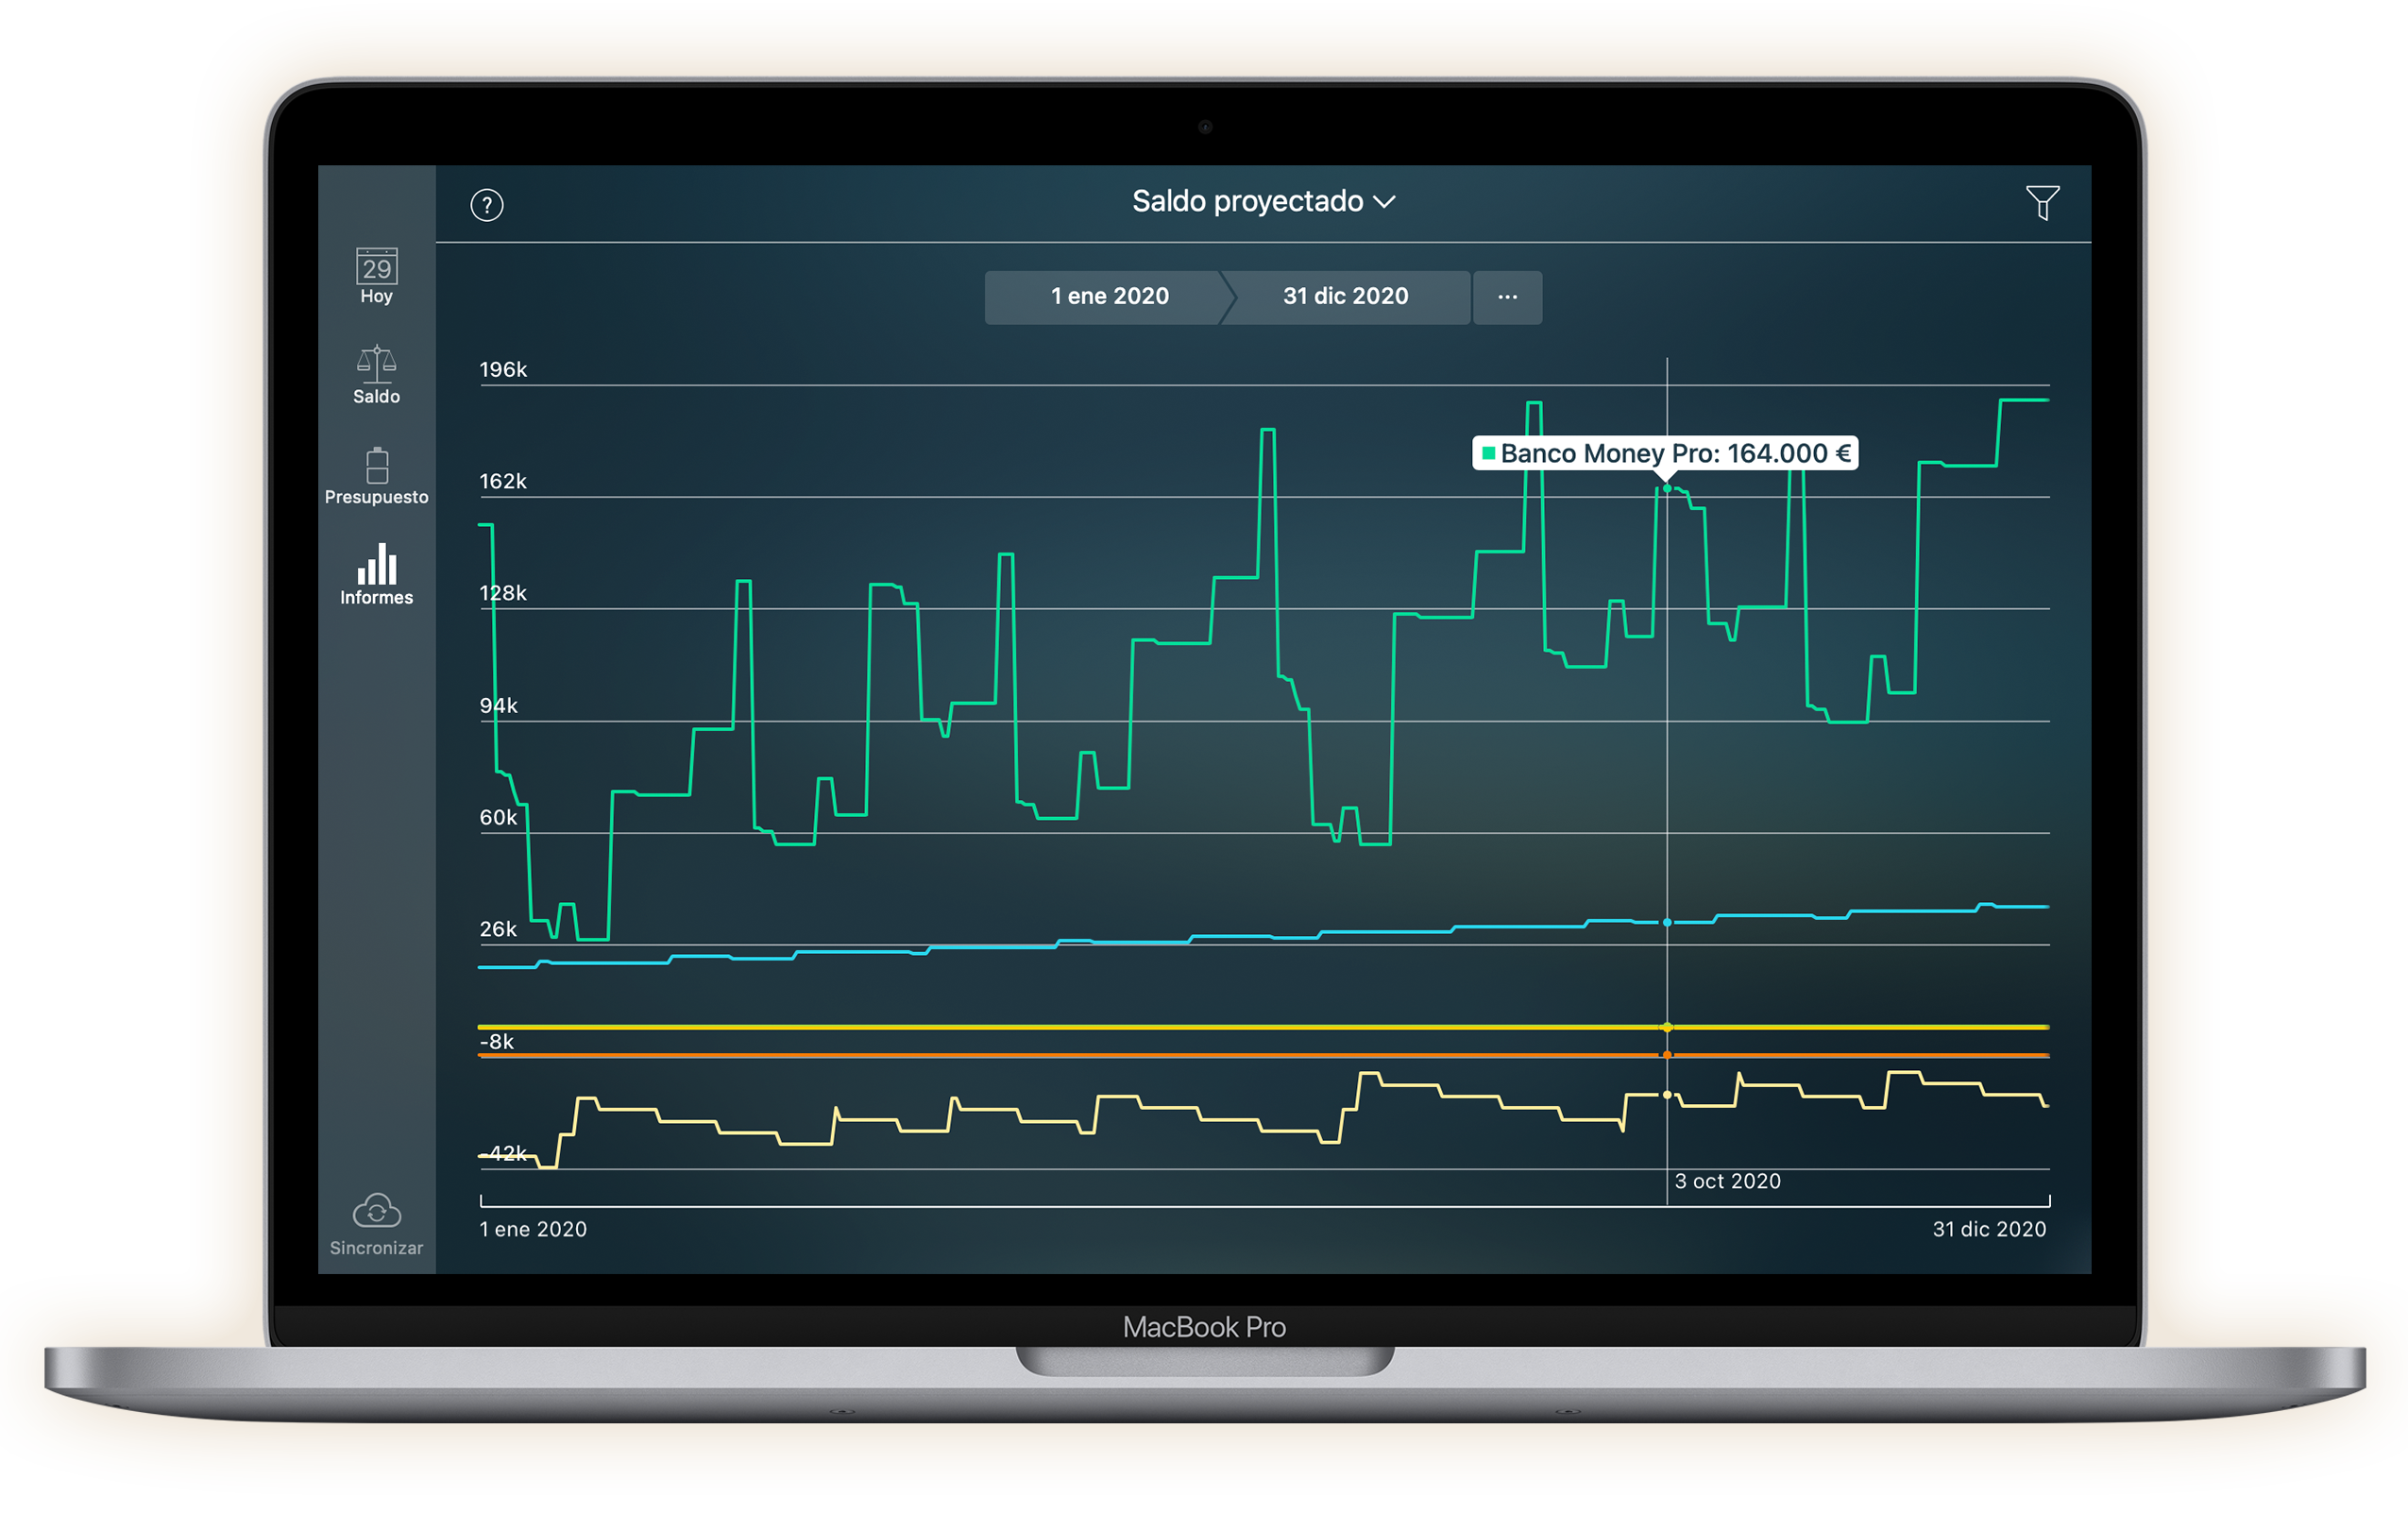Click the 26k axis label

(499, 929)
